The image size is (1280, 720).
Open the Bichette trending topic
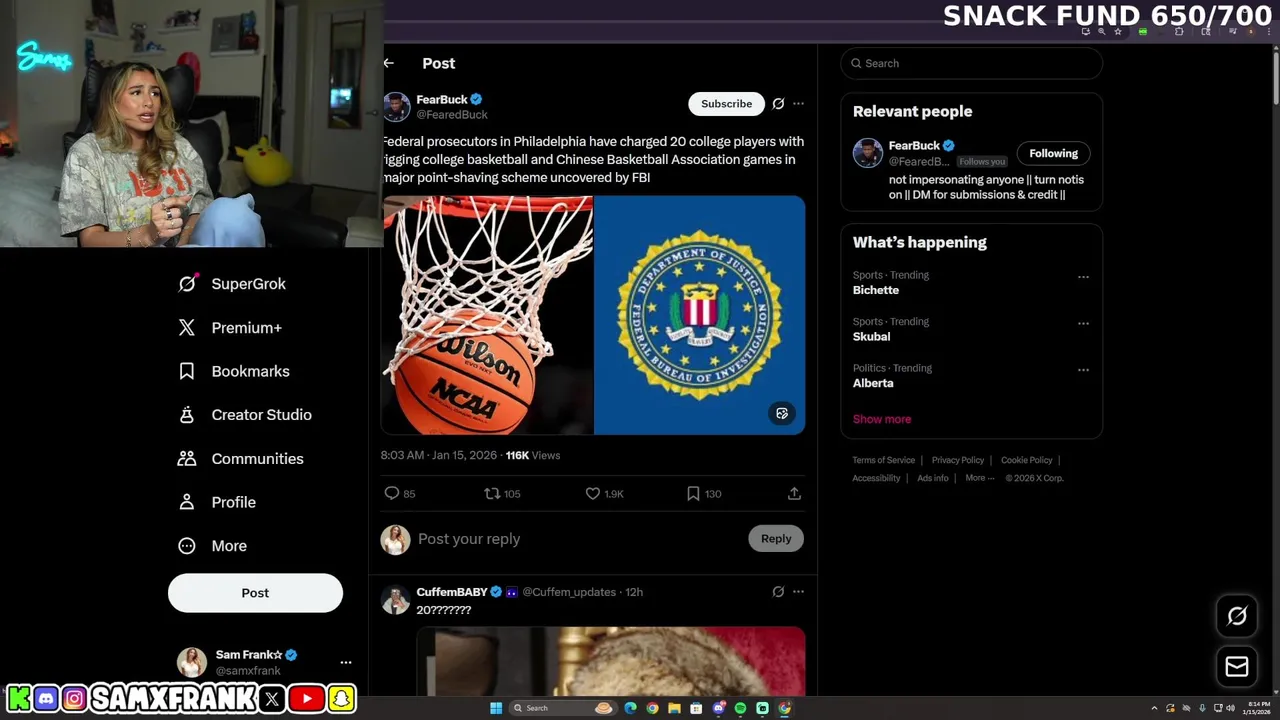876,290
